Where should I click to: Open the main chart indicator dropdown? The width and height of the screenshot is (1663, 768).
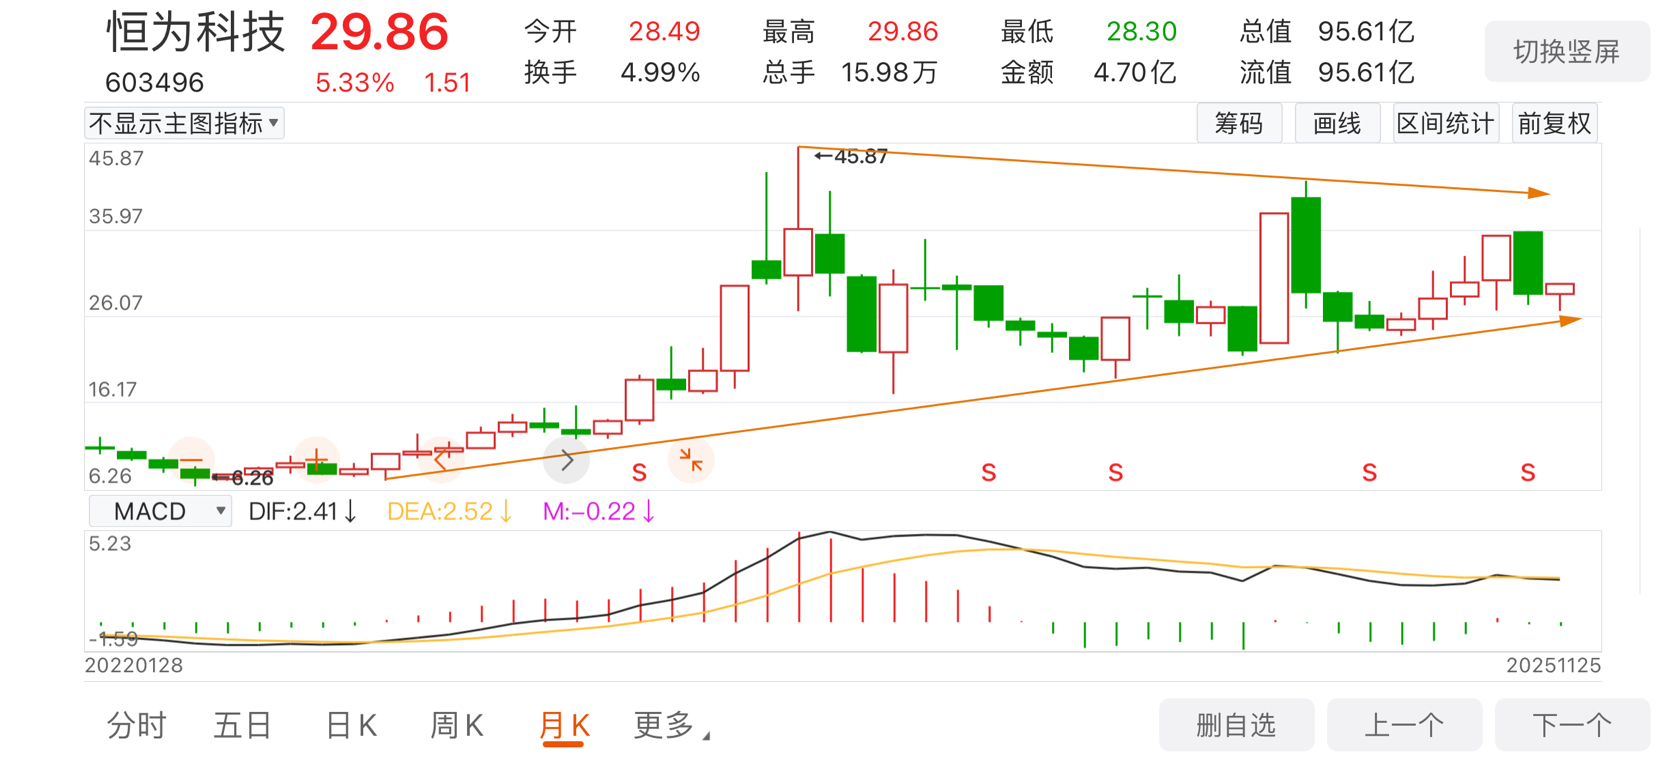point(185,123)
